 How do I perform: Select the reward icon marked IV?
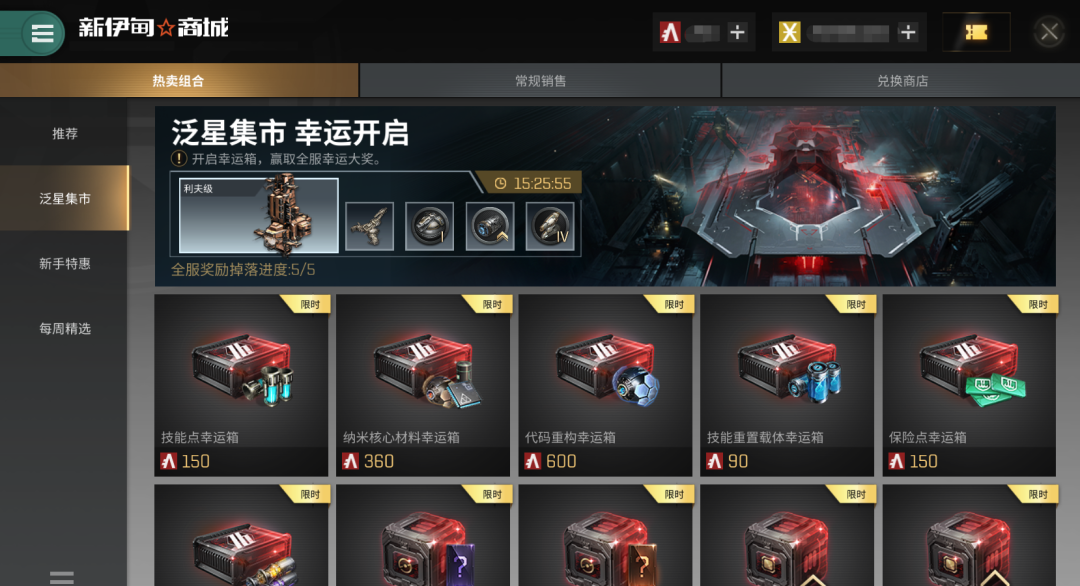point(550,226)
